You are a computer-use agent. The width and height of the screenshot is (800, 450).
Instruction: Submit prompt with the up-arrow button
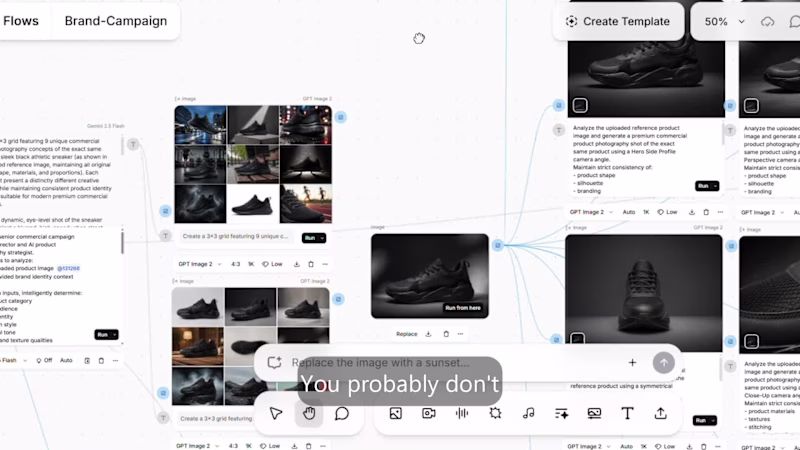coord(664,363)
